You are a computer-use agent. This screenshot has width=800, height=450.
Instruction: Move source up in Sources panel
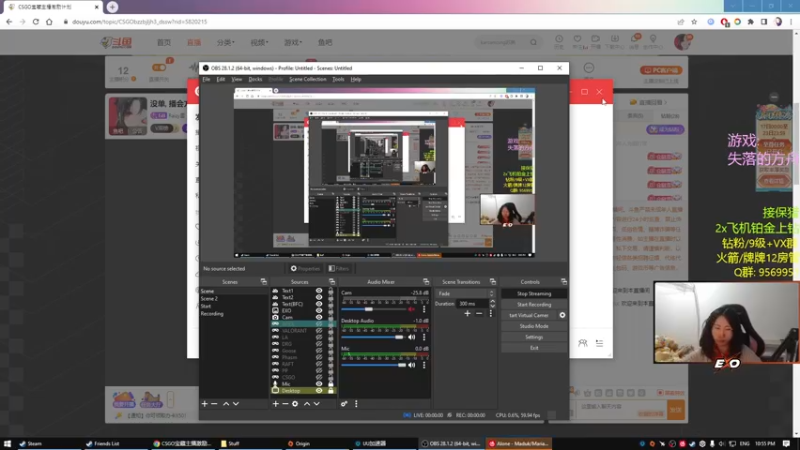307,404
